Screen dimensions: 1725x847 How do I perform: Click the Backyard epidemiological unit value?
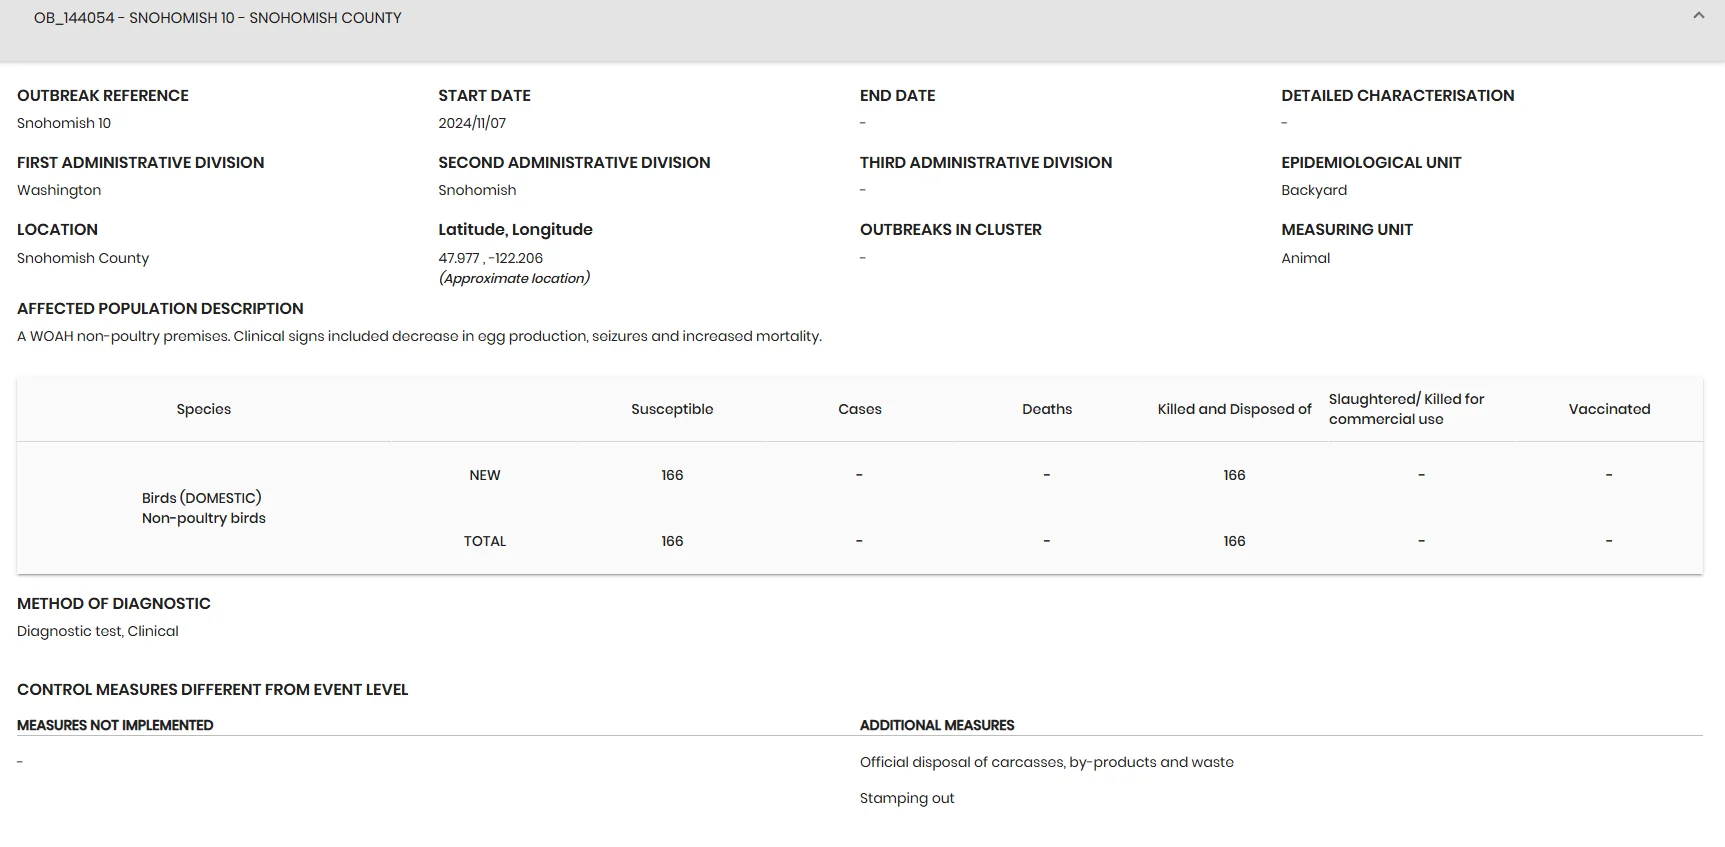(1314, 190)
